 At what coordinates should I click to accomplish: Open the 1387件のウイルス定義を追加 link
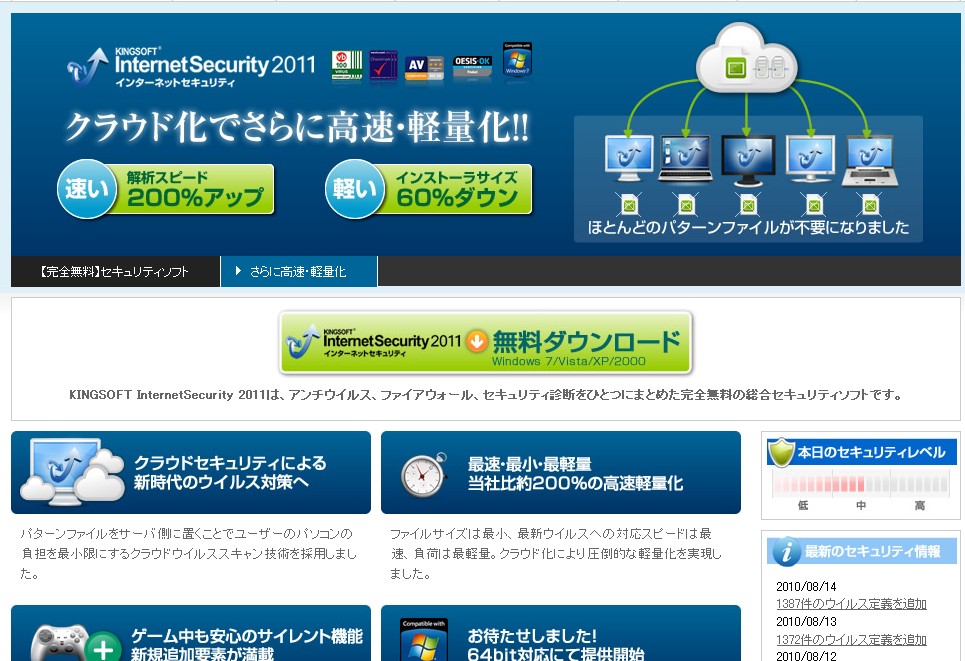tap(851, 604)
